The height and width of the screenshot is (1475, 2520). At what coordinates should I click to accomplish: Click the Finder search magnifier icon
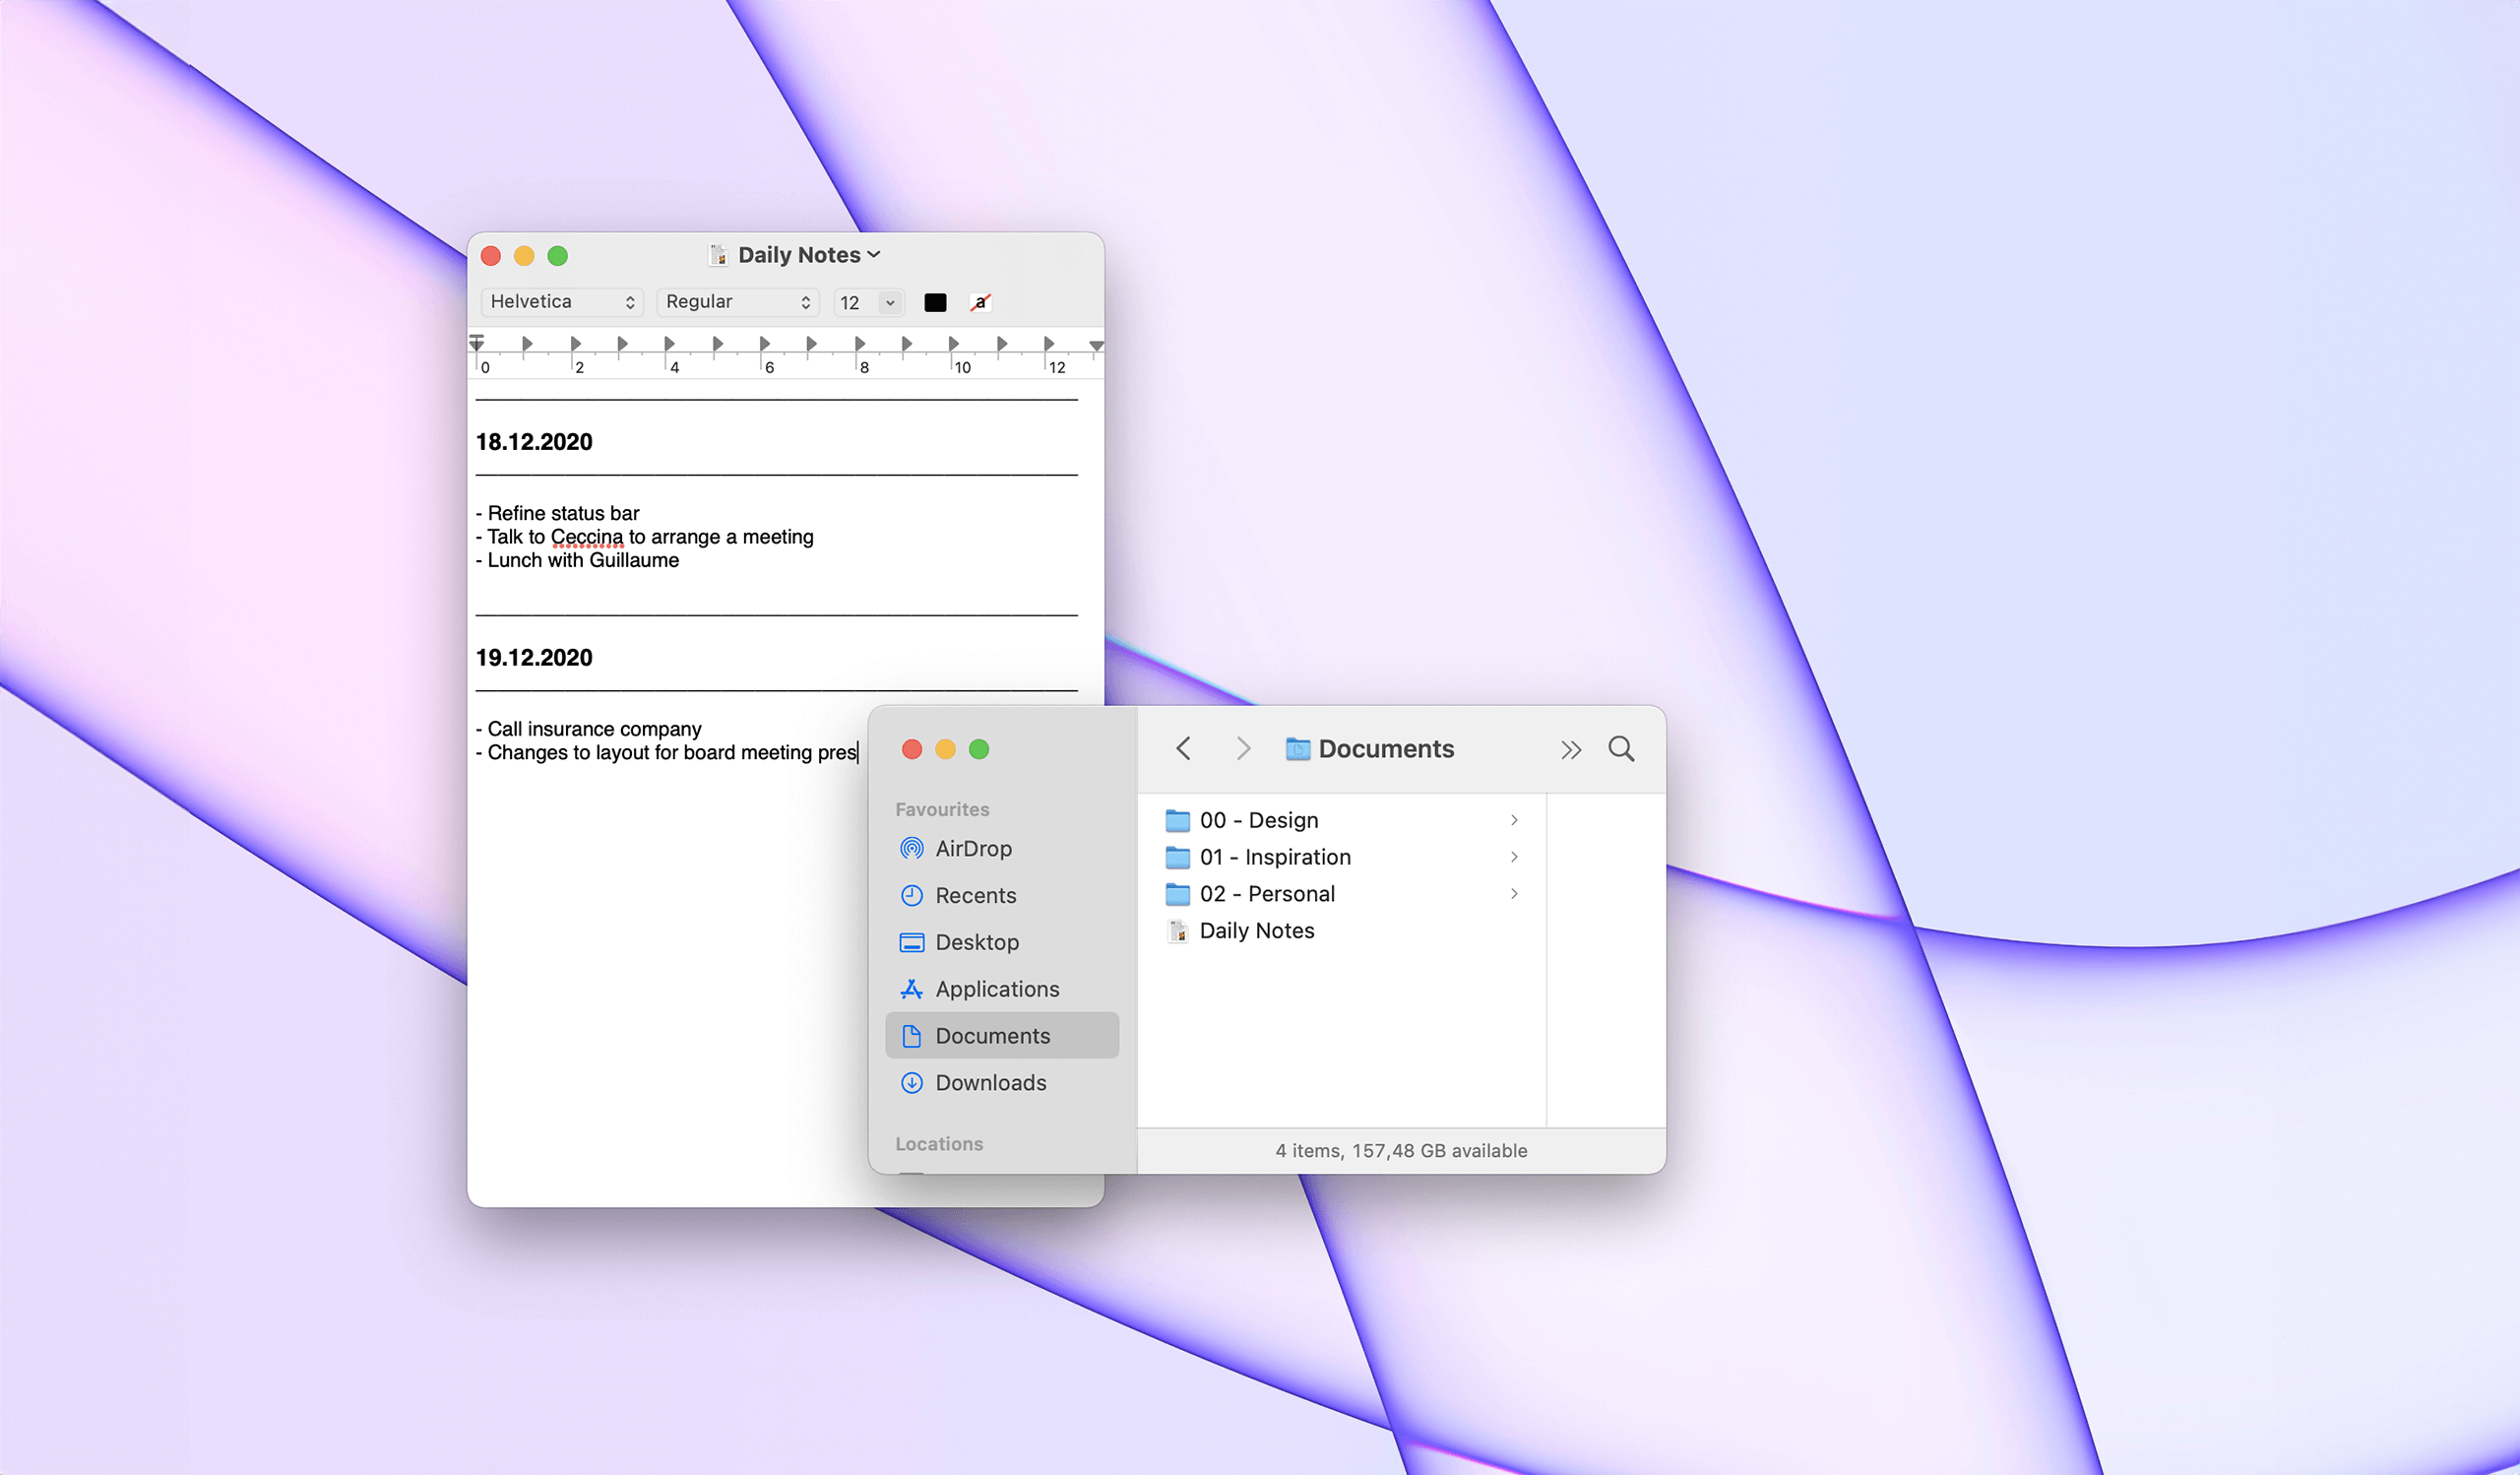[1621, 749]
